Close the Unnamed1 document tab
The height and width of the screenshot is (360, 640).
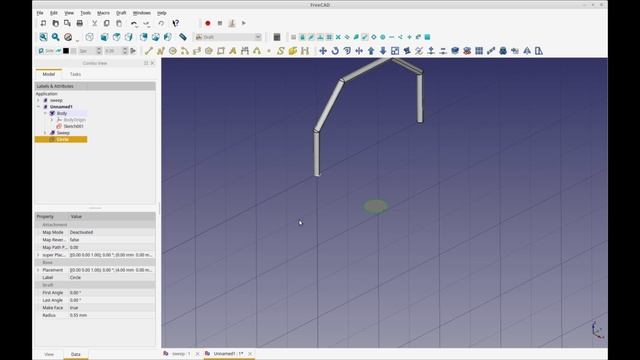coord(250,353)
